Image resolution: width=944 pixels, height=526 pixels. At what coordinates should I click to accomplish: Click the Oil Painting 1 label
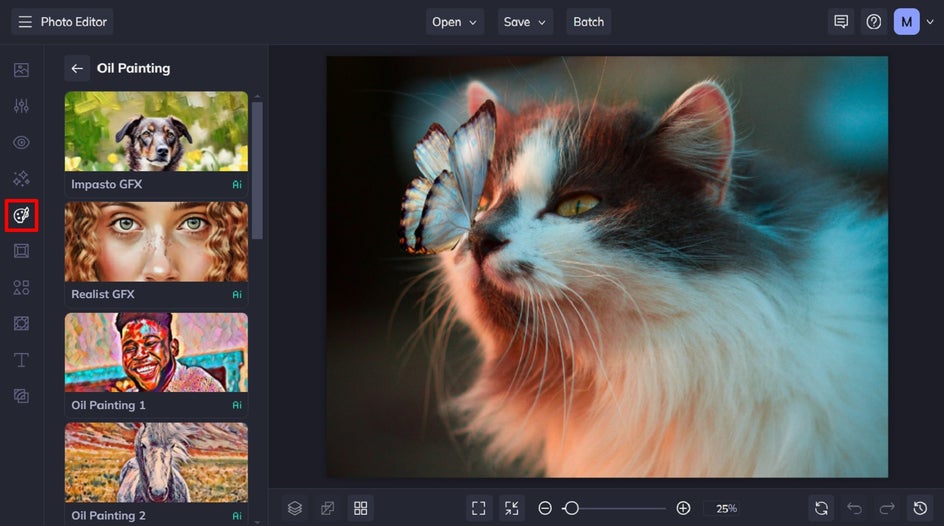coord(108,405)
